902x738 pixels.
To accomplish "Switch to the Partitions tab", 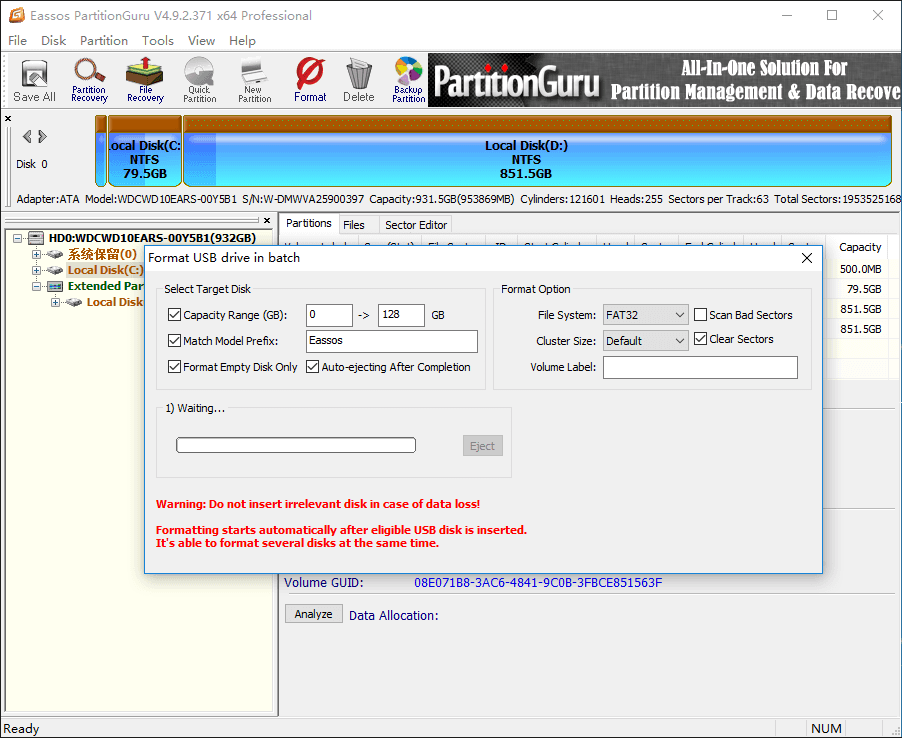I will click(x=309, y=223).
